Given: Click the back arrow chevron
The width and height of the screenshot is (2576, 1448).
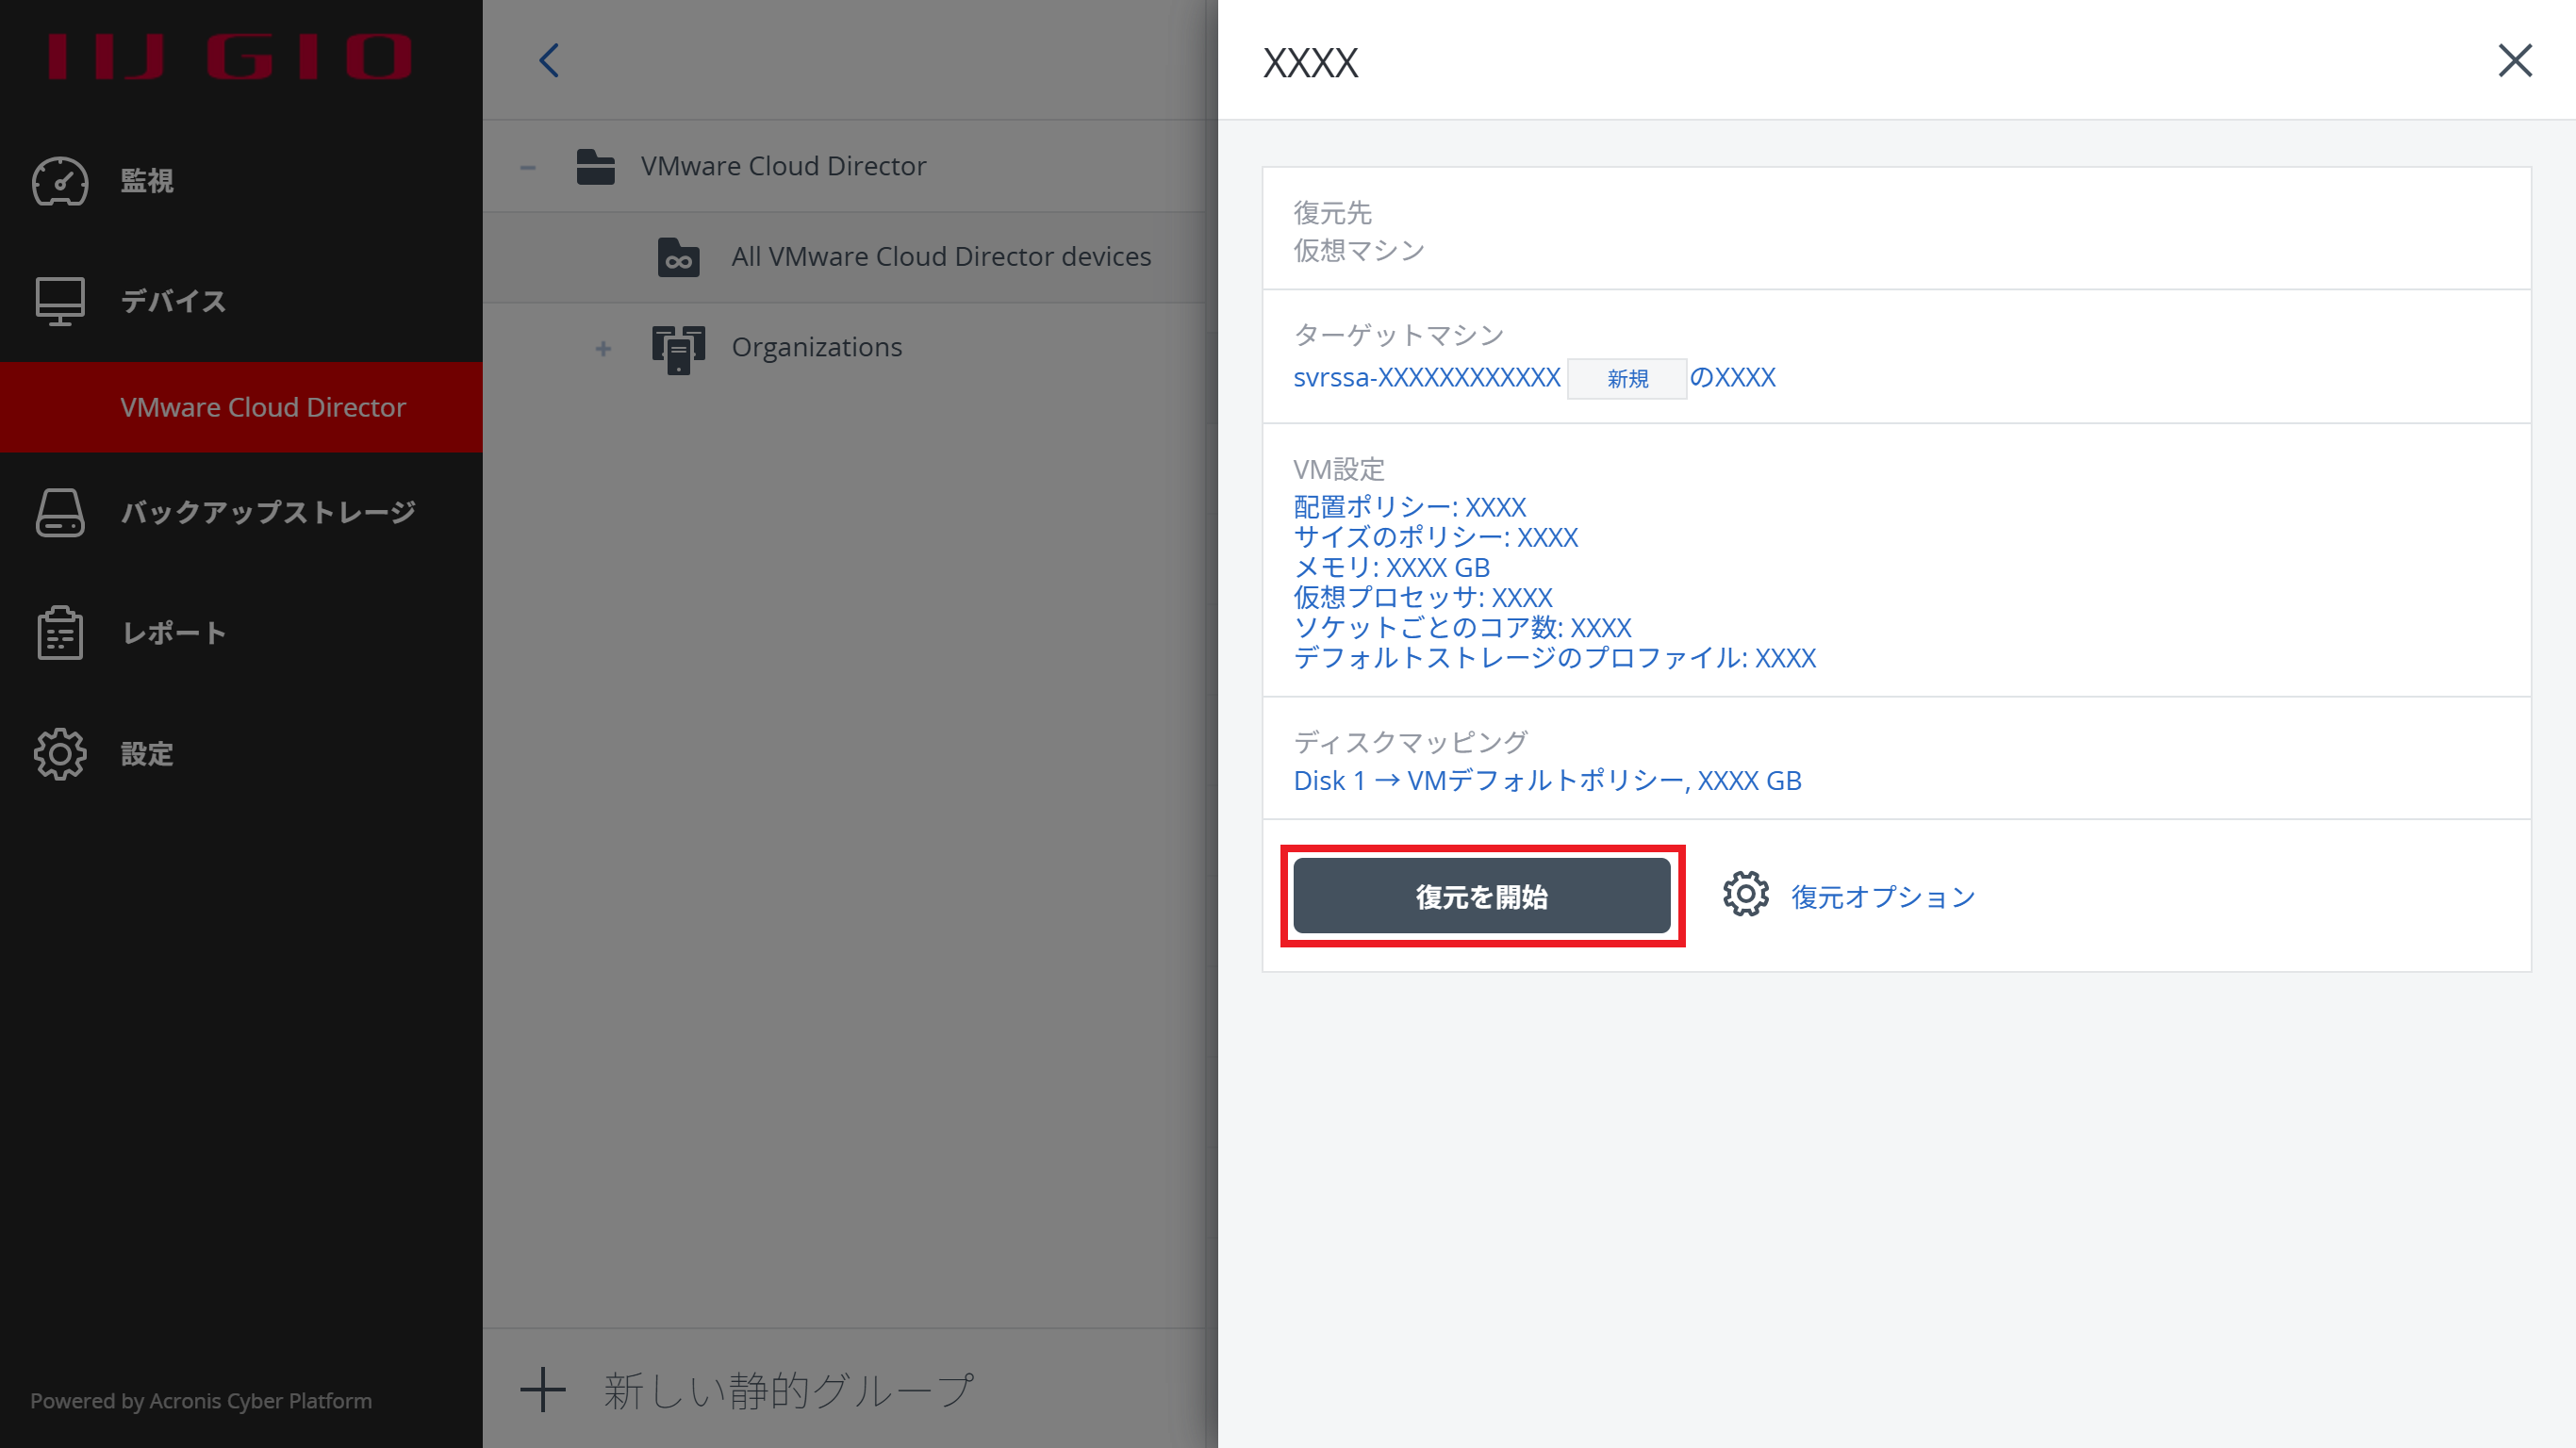Looking at the screenshot, I should pyautogui.click(x=549, y=60).
